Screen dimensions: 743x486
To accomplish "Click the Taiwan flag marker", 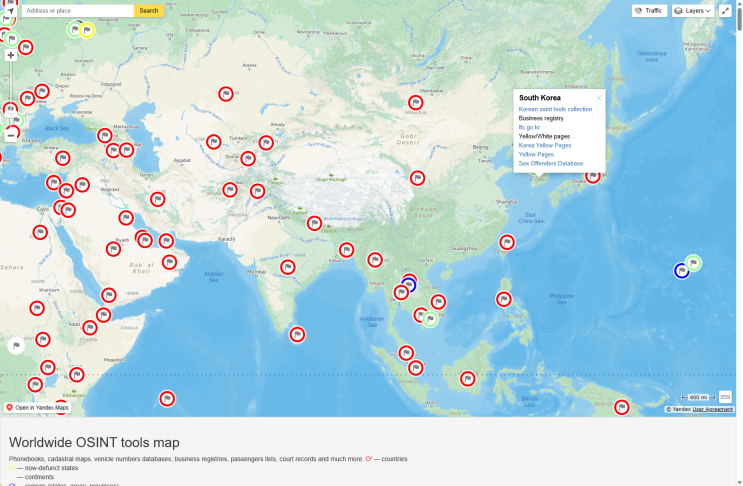I will pyautogui.click(x=507, y=243).
